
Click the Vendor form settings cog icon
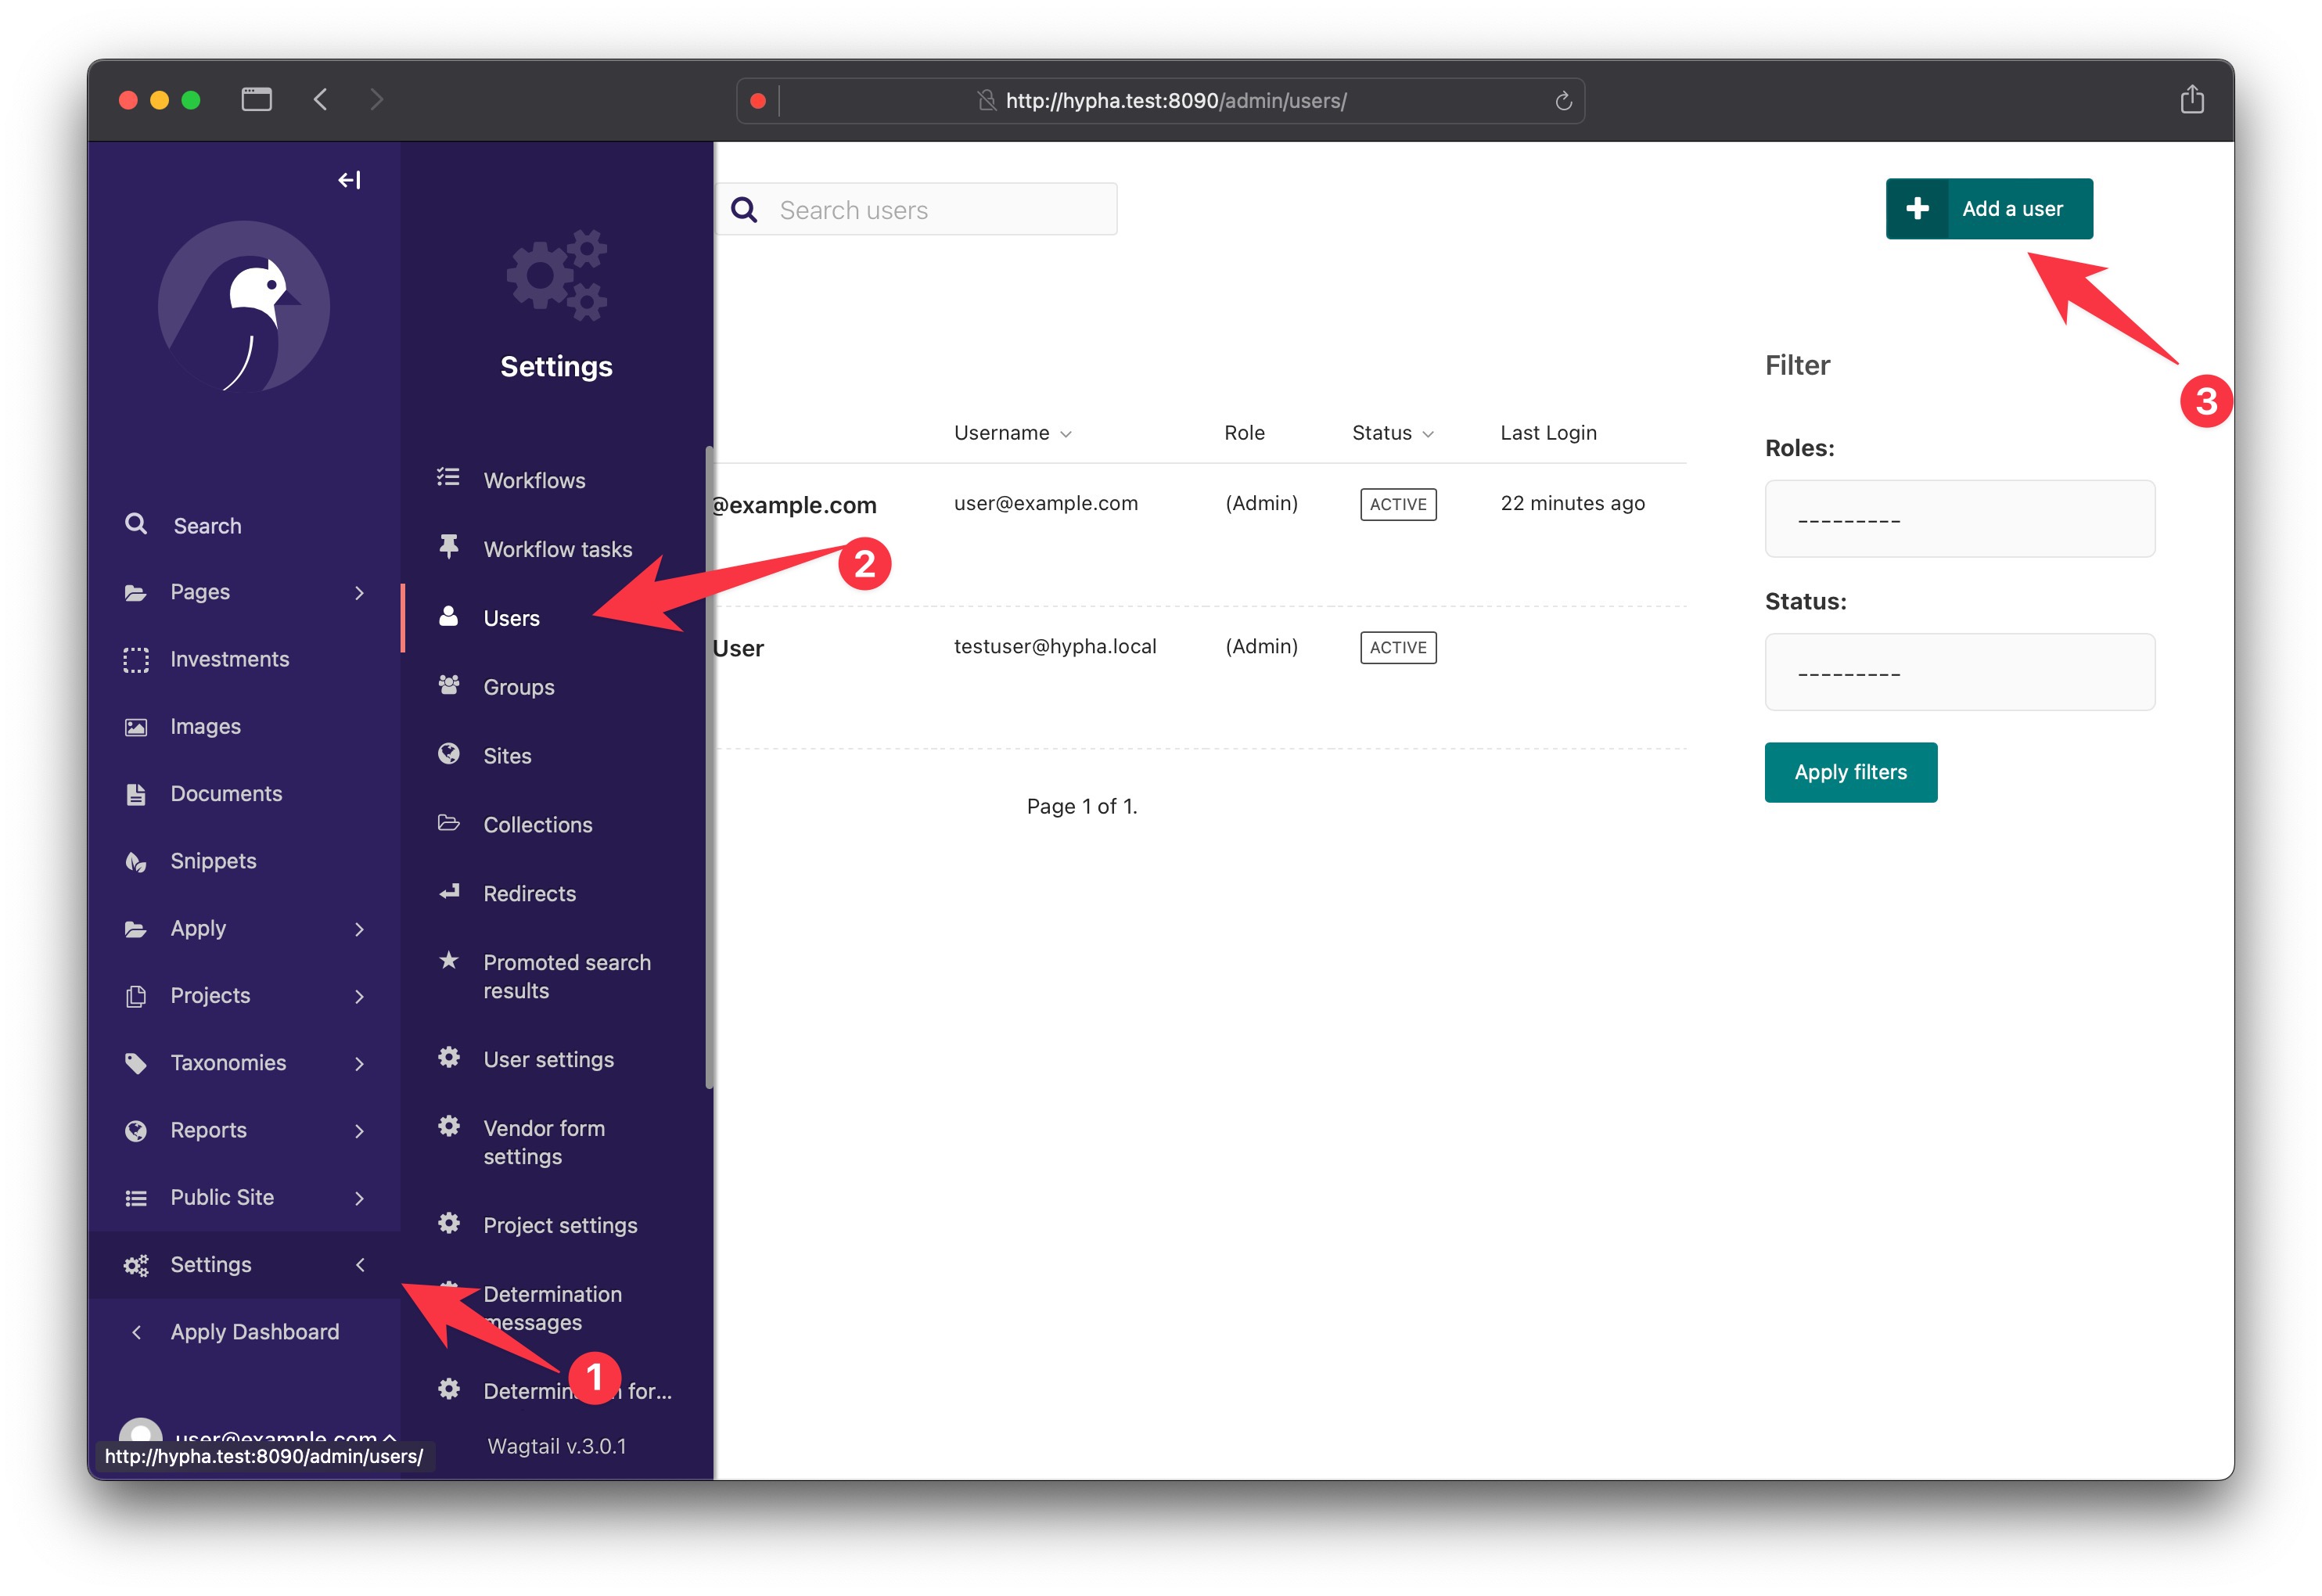448,1126
